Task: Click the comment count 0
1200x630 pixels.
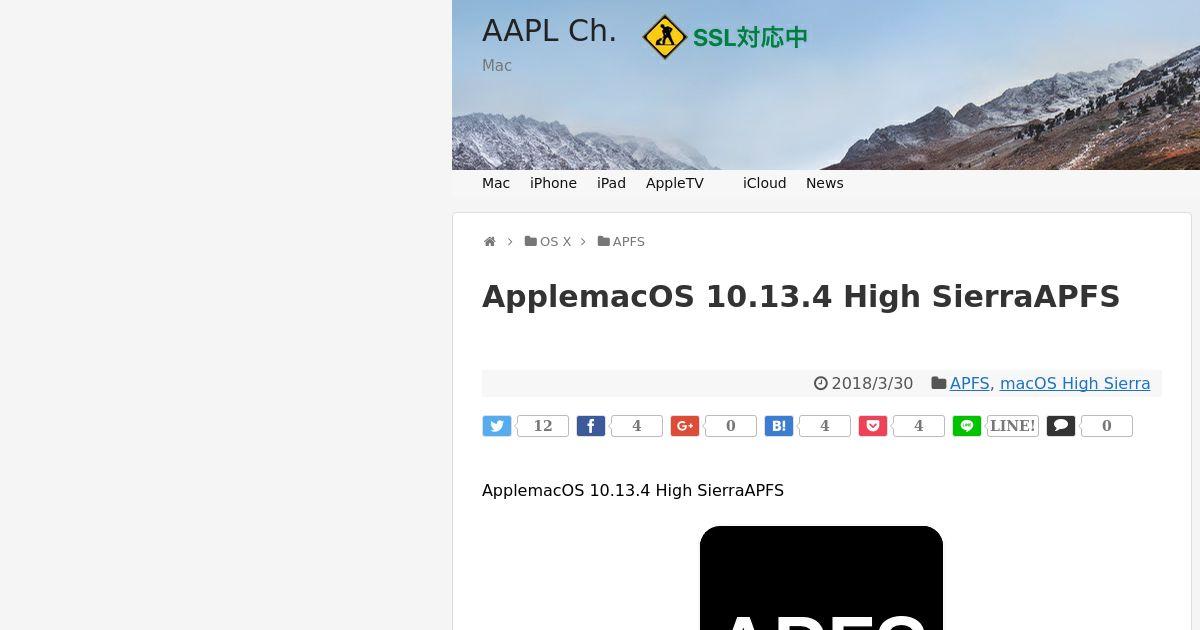Action: coord(1107,426)
